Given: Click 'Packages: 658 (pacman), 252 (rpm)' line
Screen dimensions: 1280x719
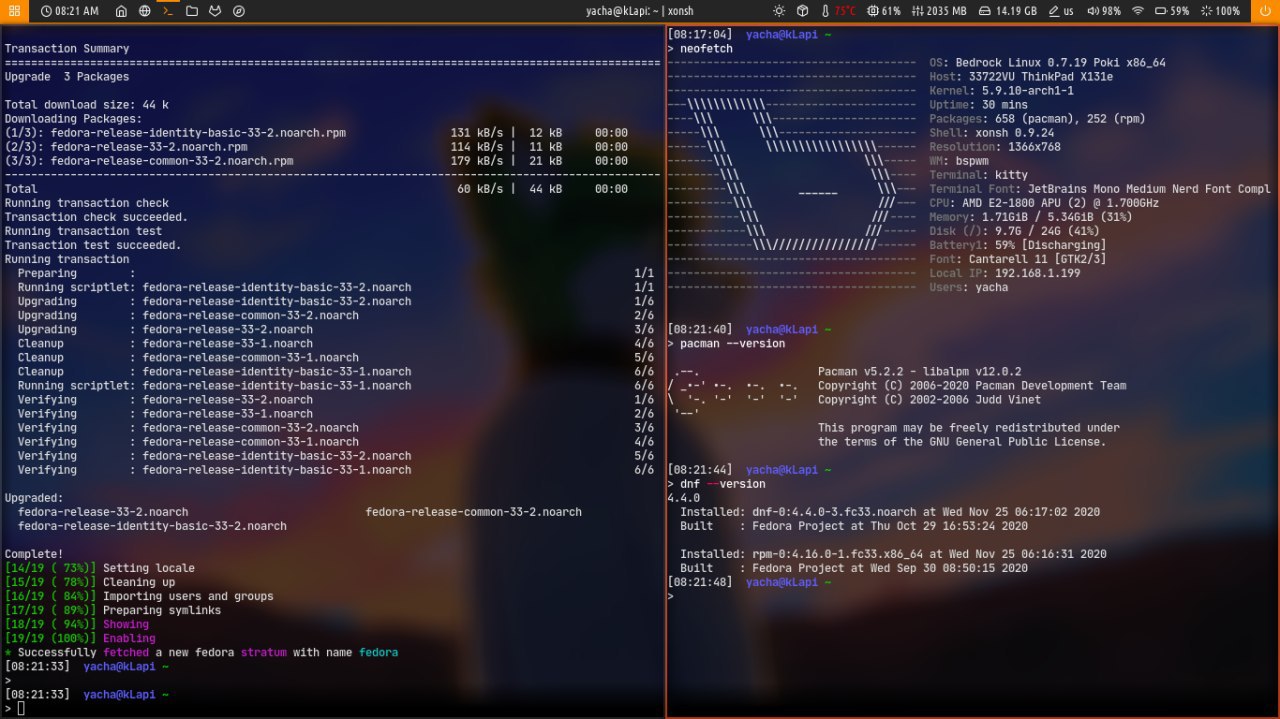Looking at the screenshot, I should [x=1037, y=118].
